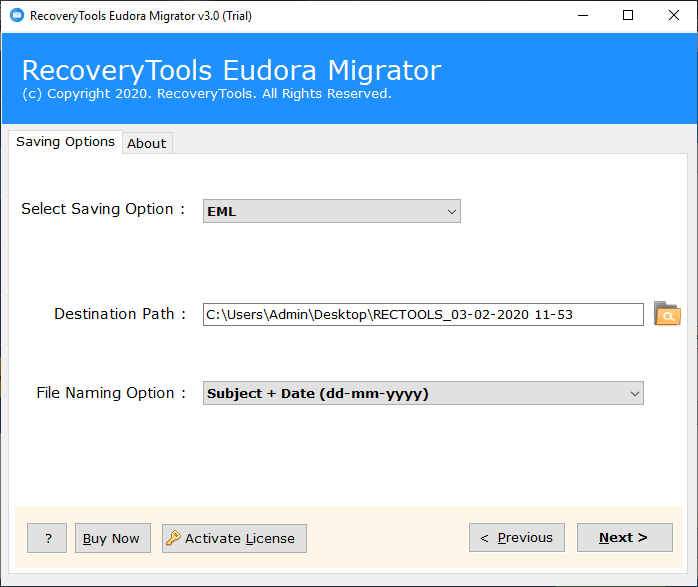
Task: Click inside the Destination Path field
Action: click(x=423, y=315)
